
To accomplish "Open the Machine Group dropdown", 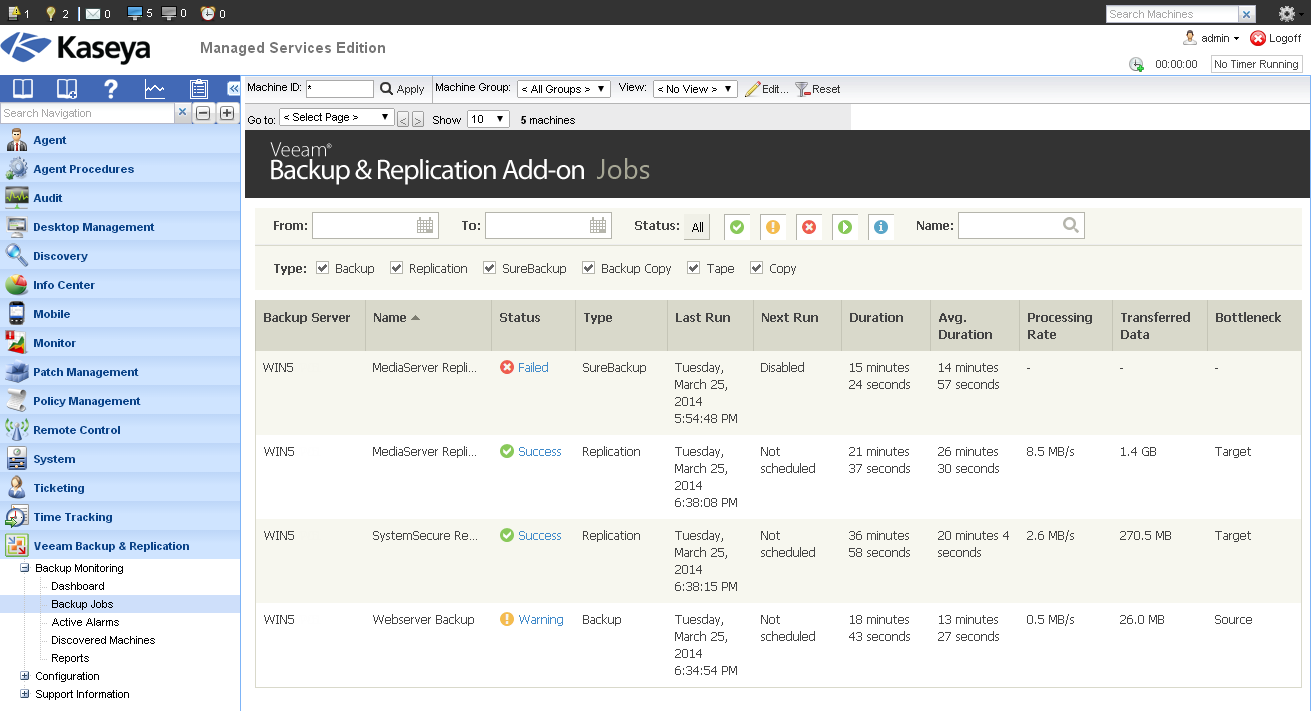I will click(564, 89).
